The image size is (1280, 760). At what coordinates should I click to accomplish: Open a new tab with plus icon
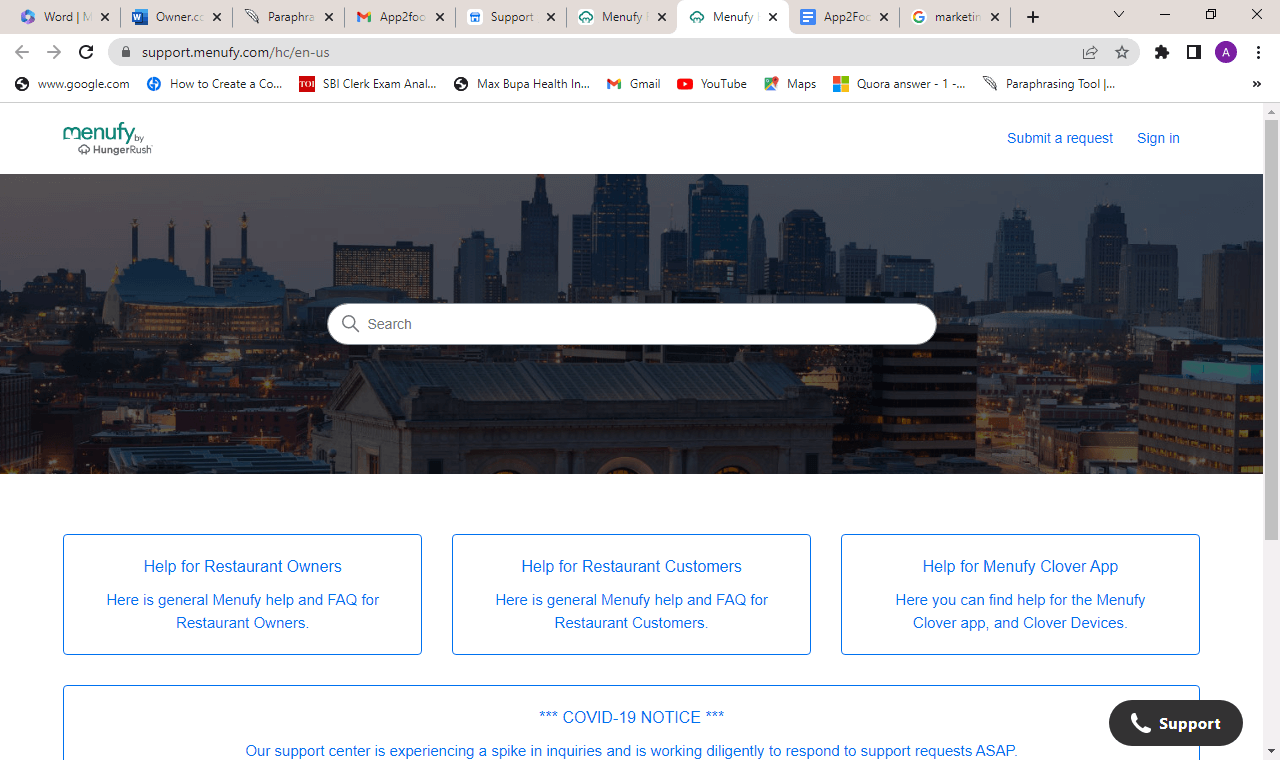tap(1033, 17)
